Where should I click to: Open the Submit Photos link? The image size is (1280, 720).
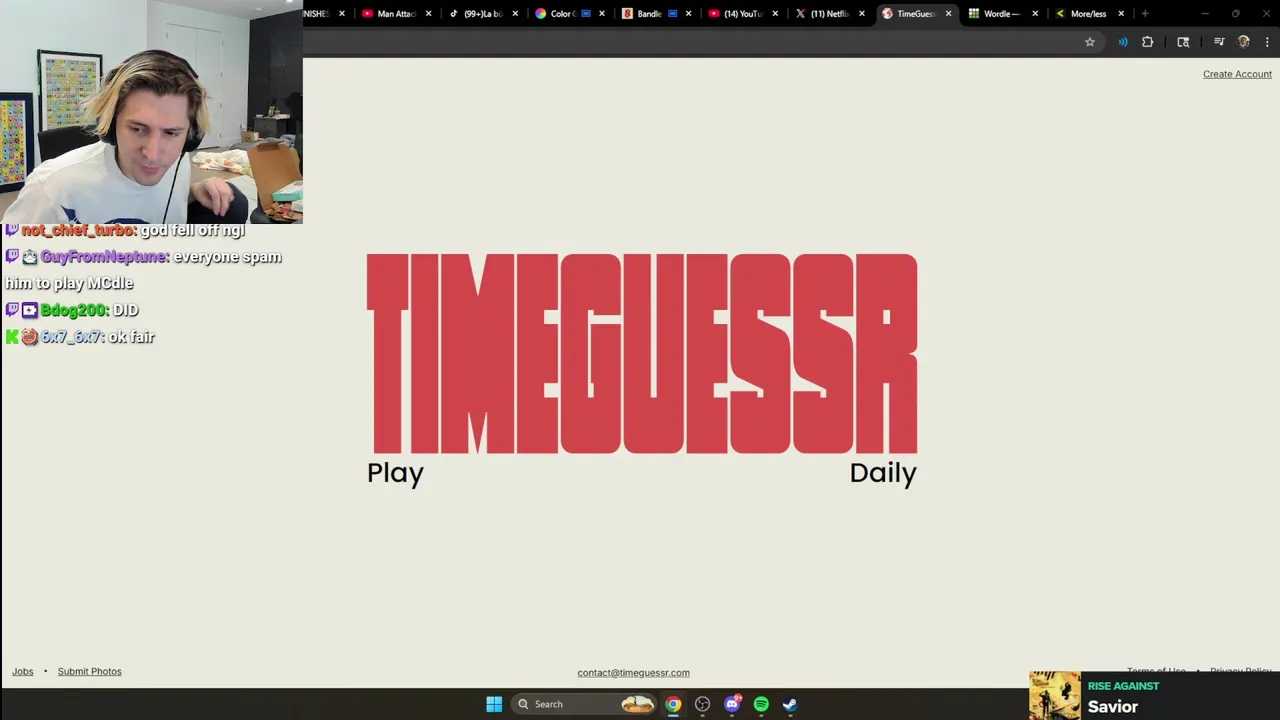pyautogui.click(x=89, y=672)
